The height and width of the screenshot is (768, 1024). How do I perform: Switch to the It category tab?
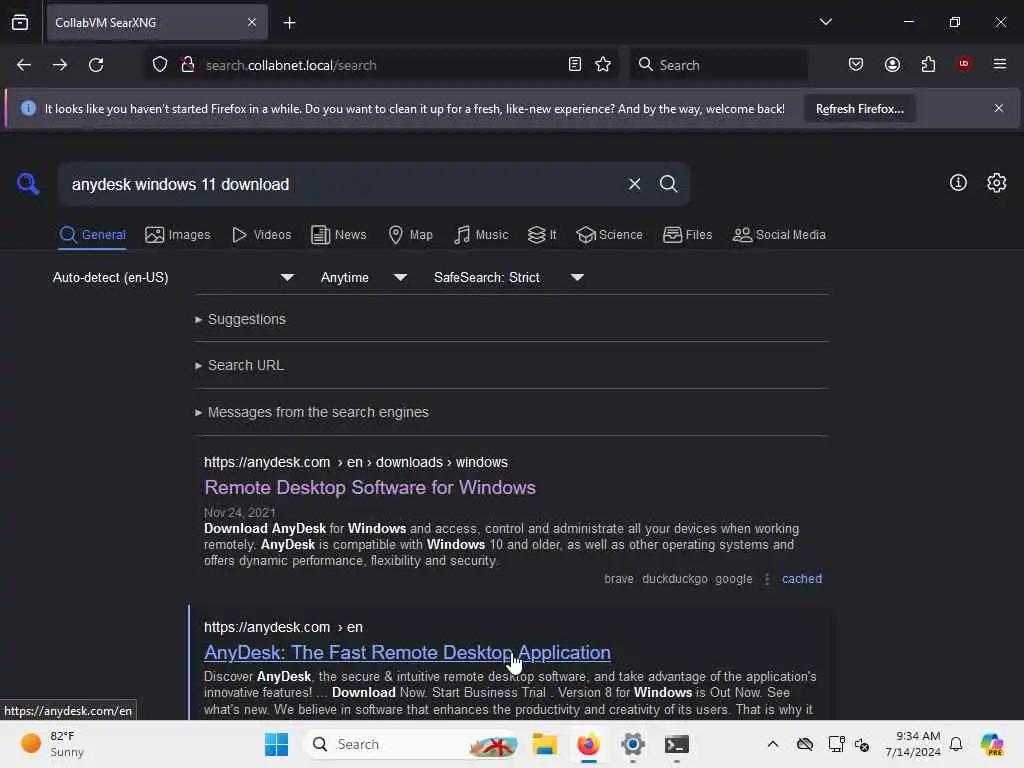coord(542,235)
